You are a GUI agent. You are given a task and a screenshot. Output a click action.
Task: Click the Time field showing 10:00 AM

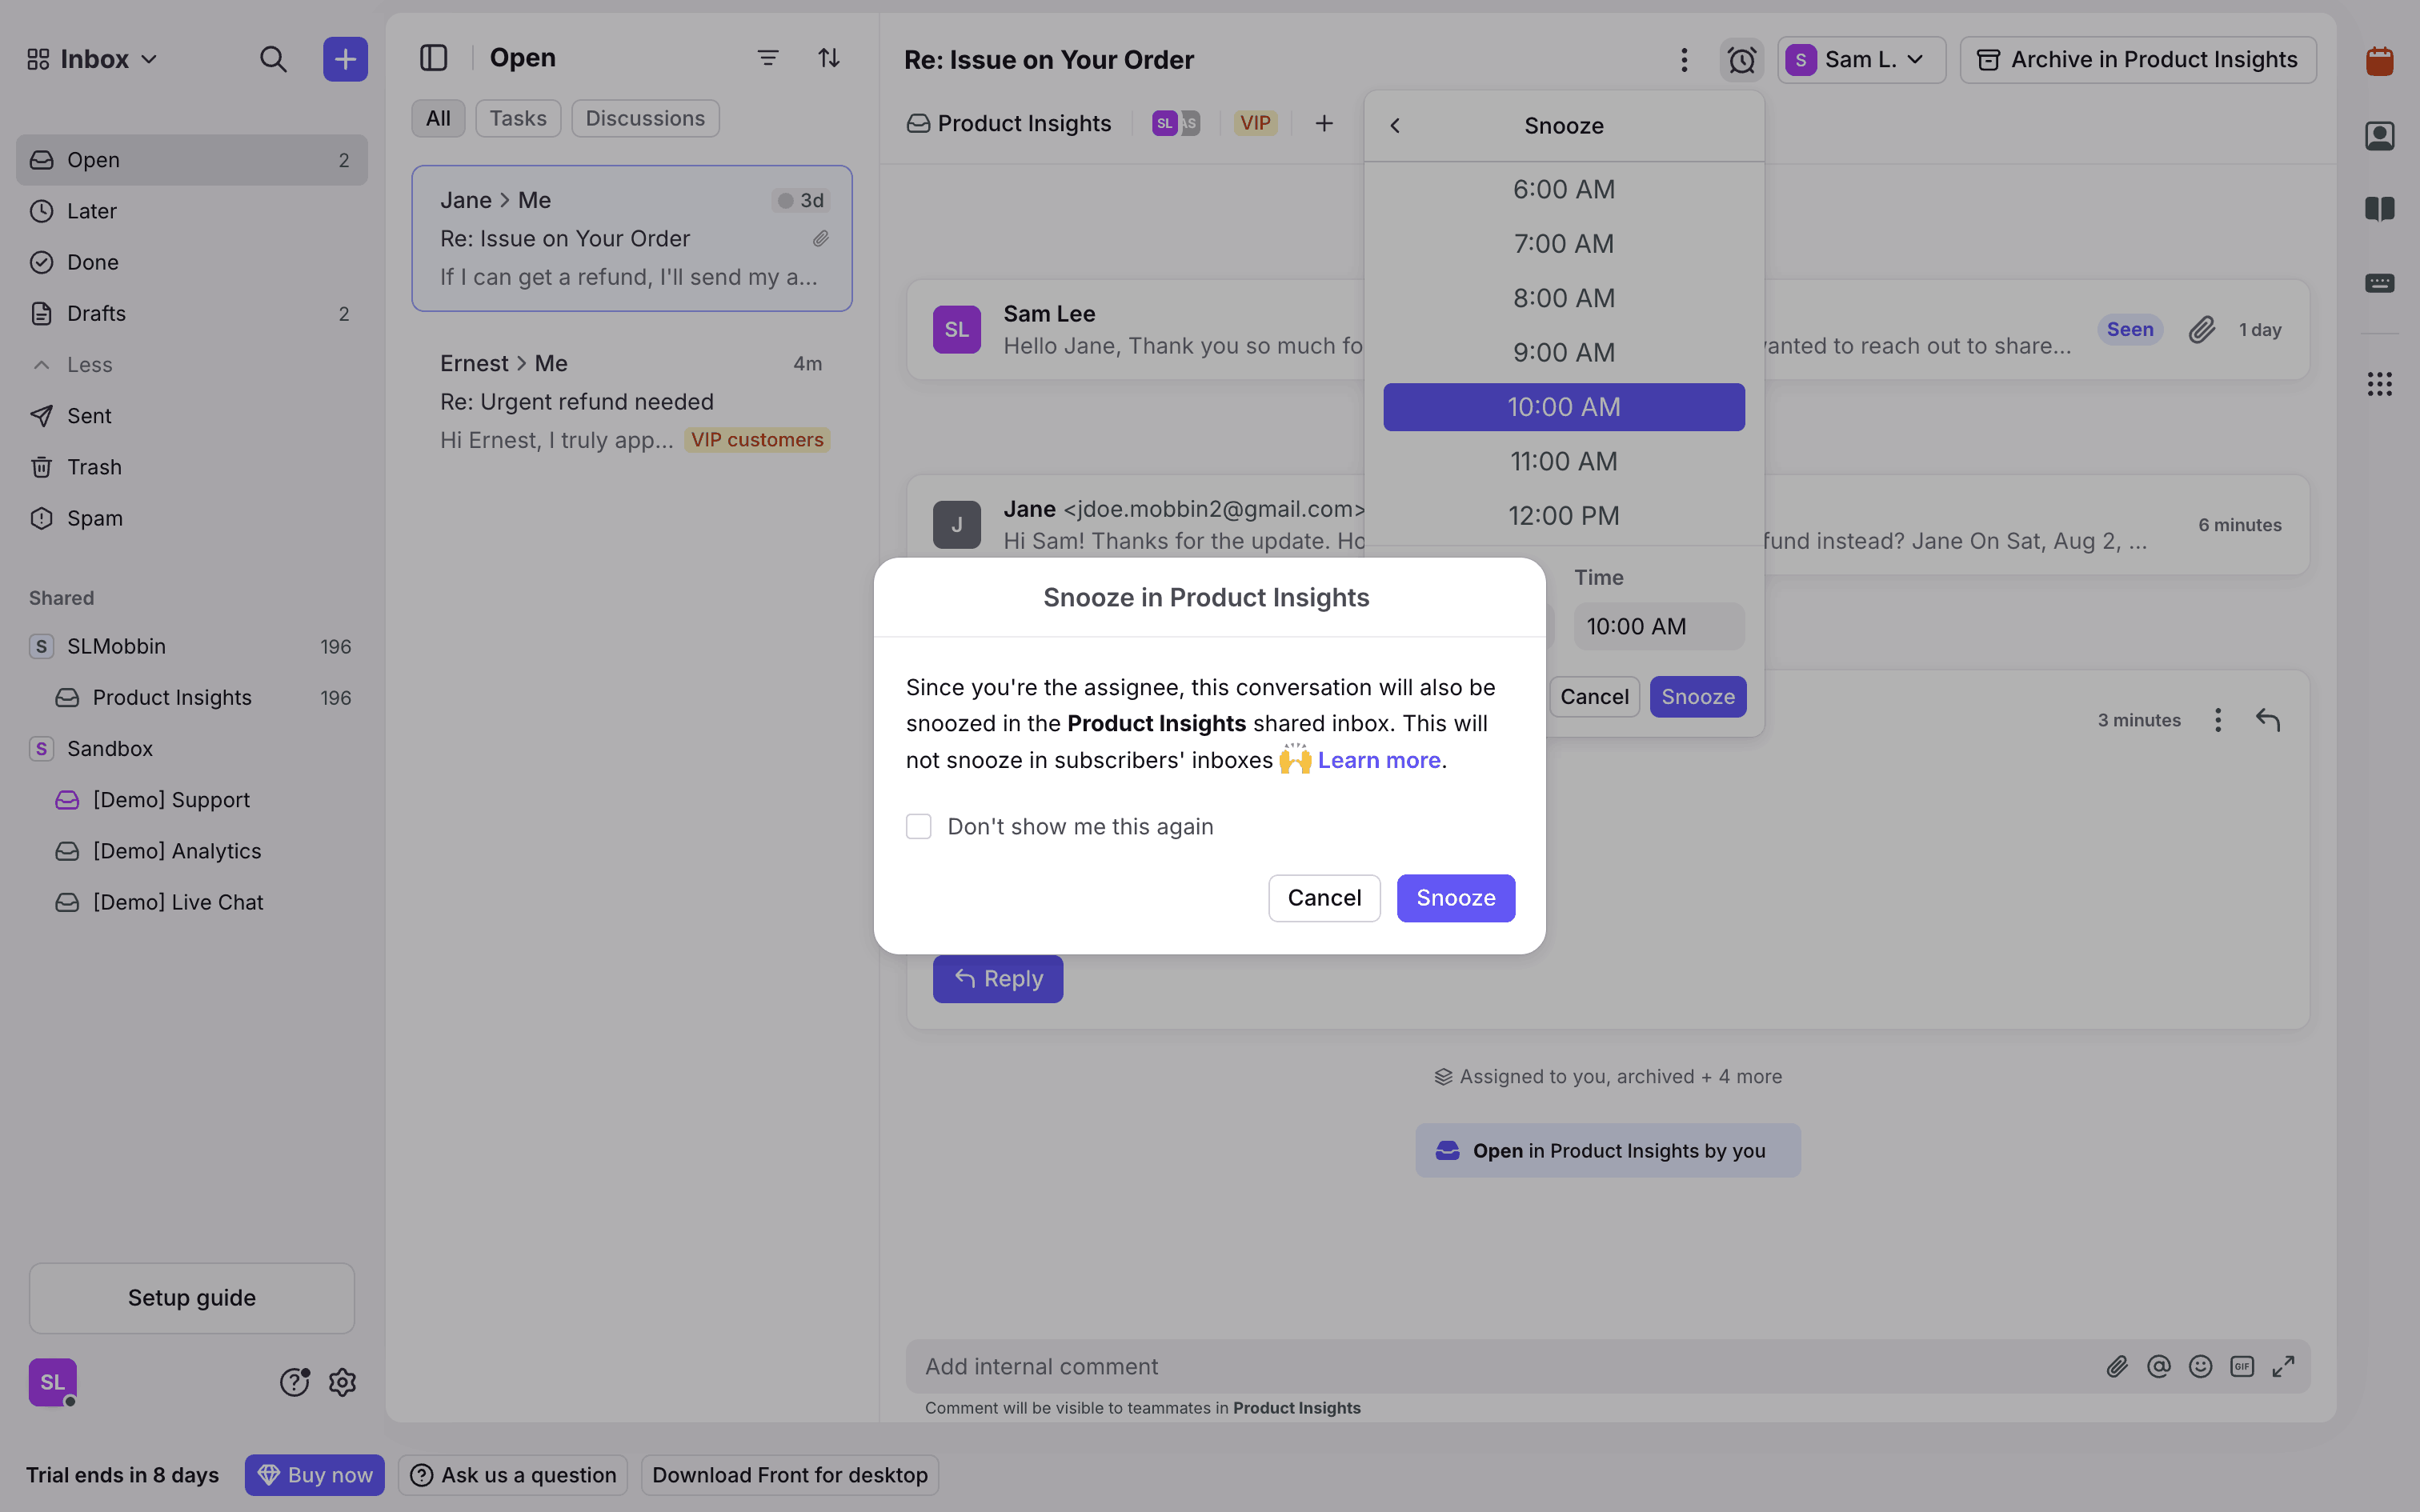(x=1658, y=626)
